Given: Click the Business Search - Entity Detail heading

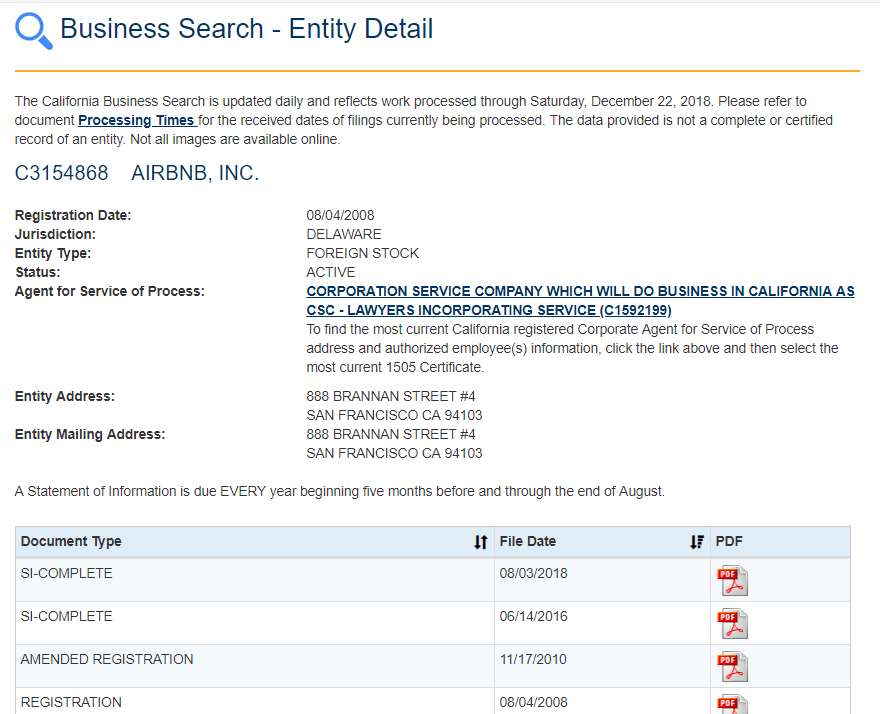Looking at the screenshot, I should click(246, 29).
